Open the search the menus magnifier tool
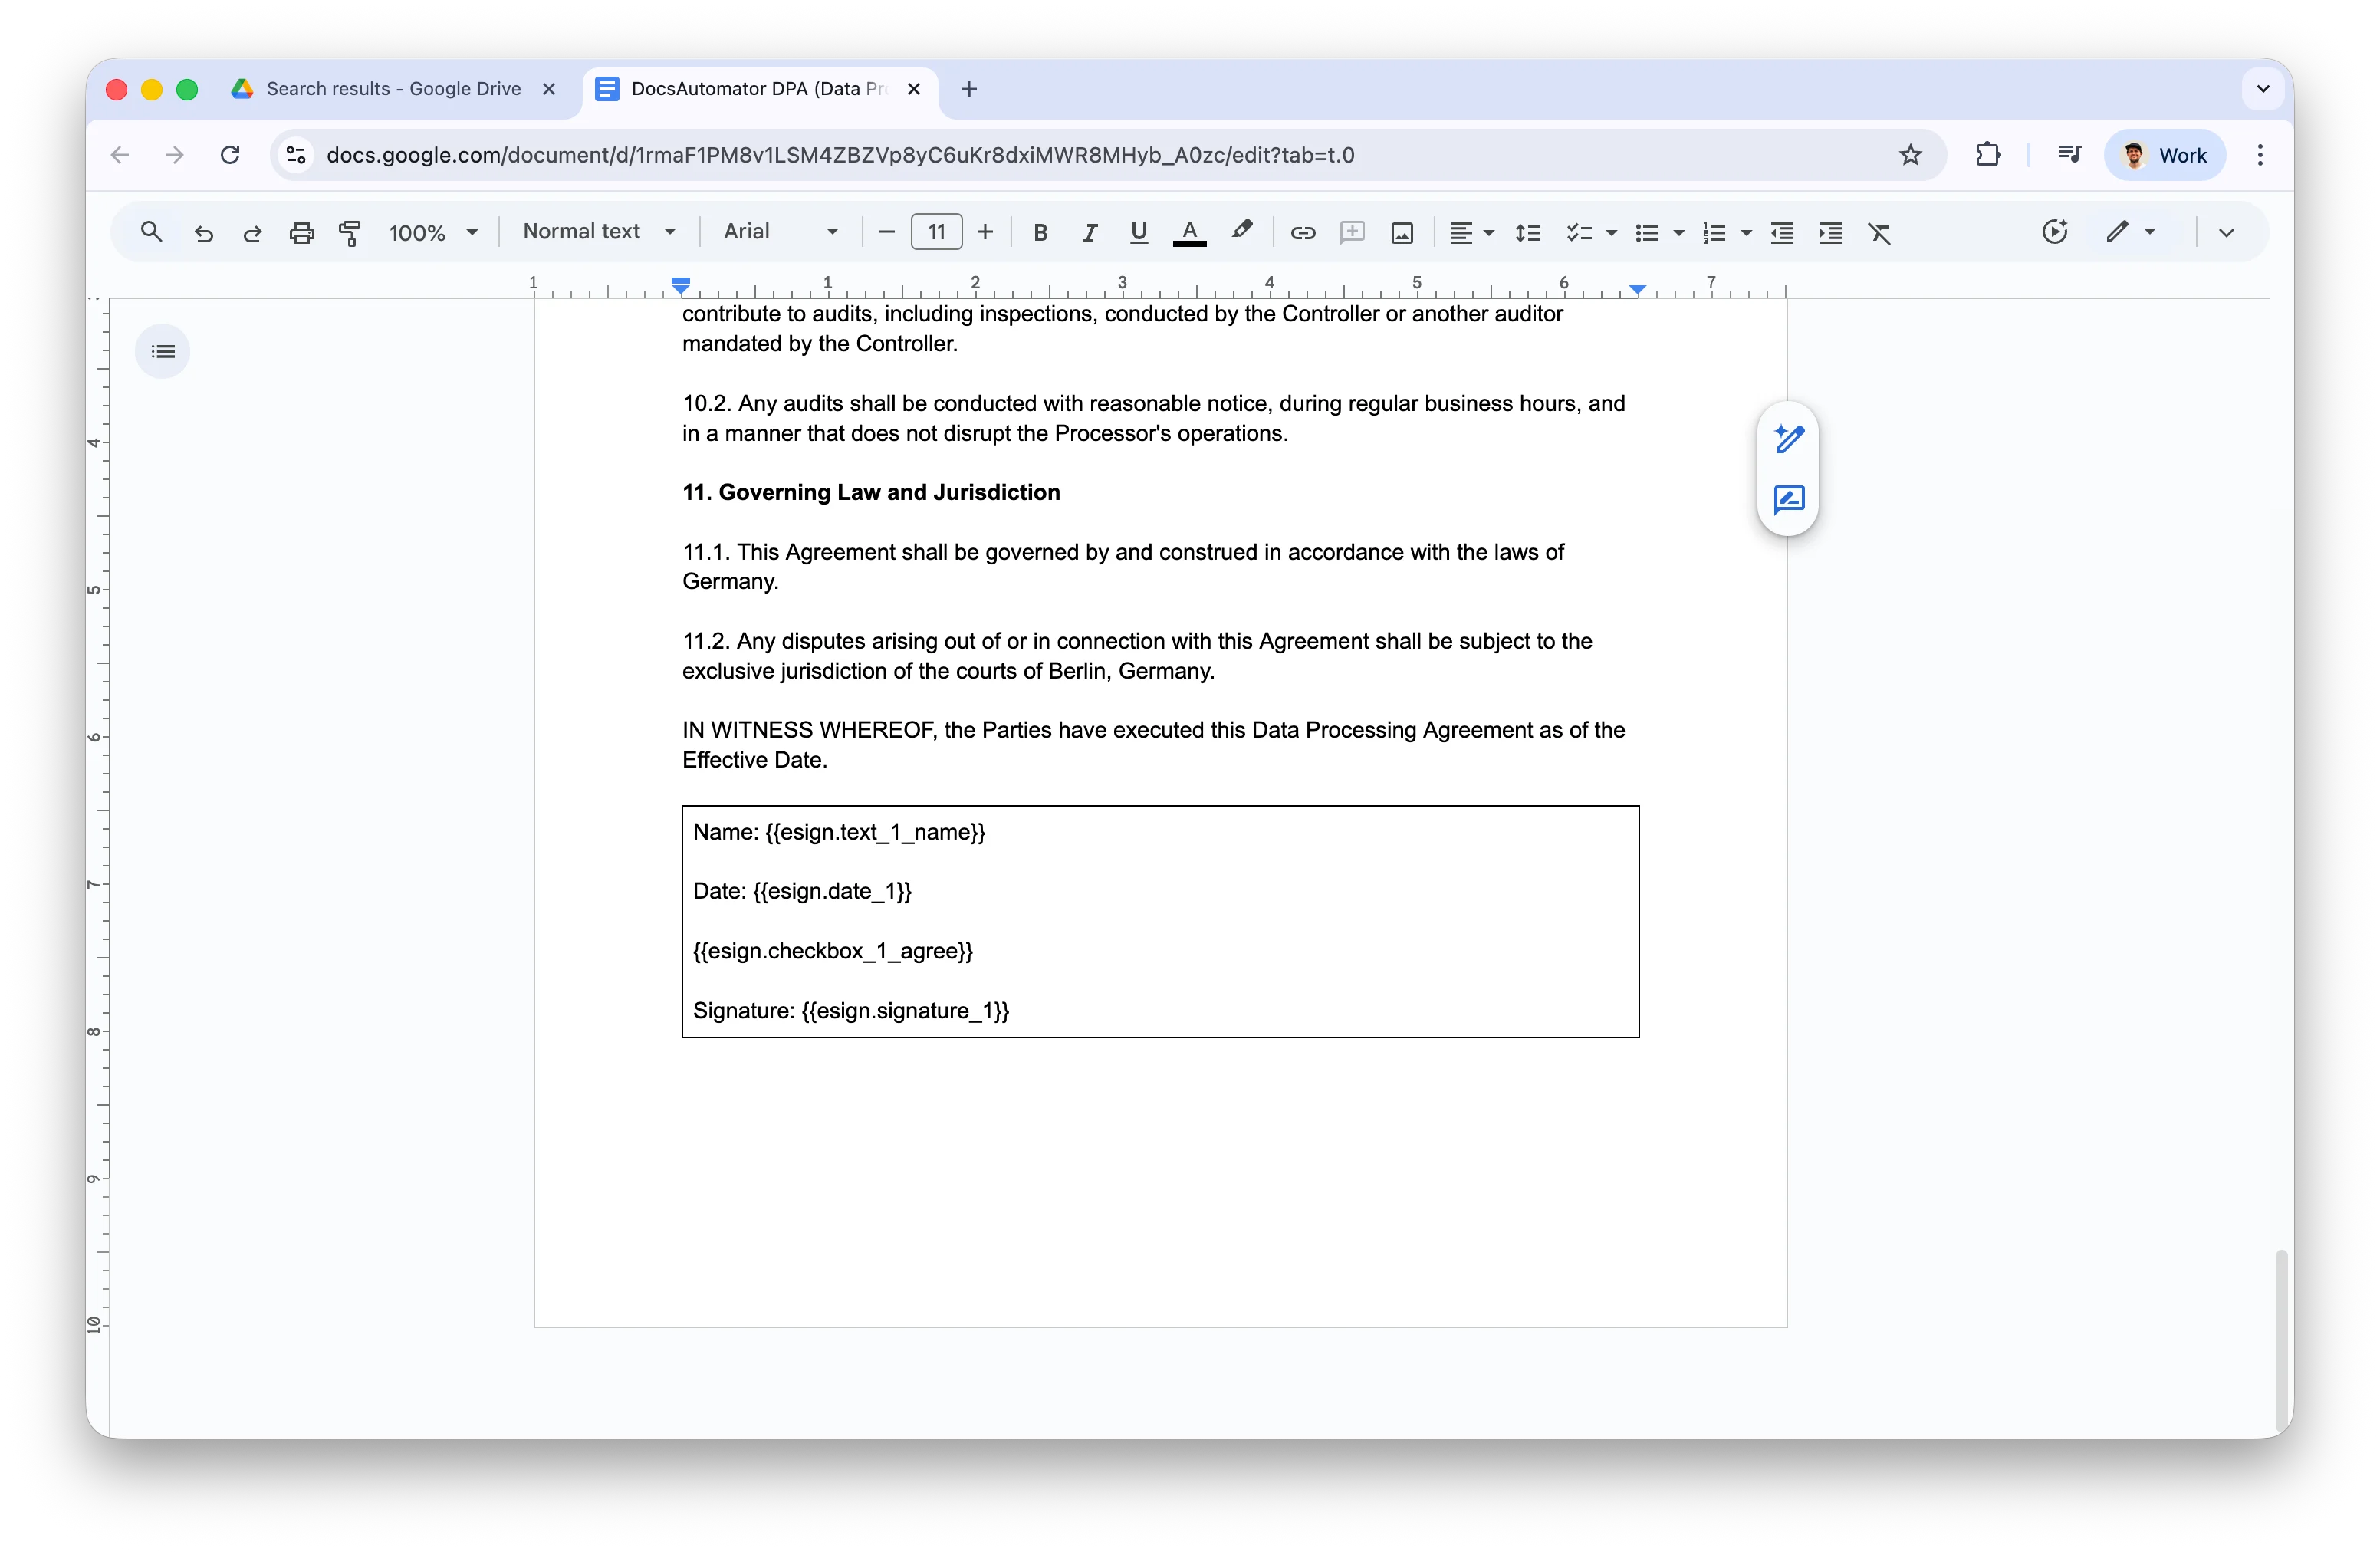This screenshot has width=2380, height=1552. pyautogui.click(x=151, y=232)
